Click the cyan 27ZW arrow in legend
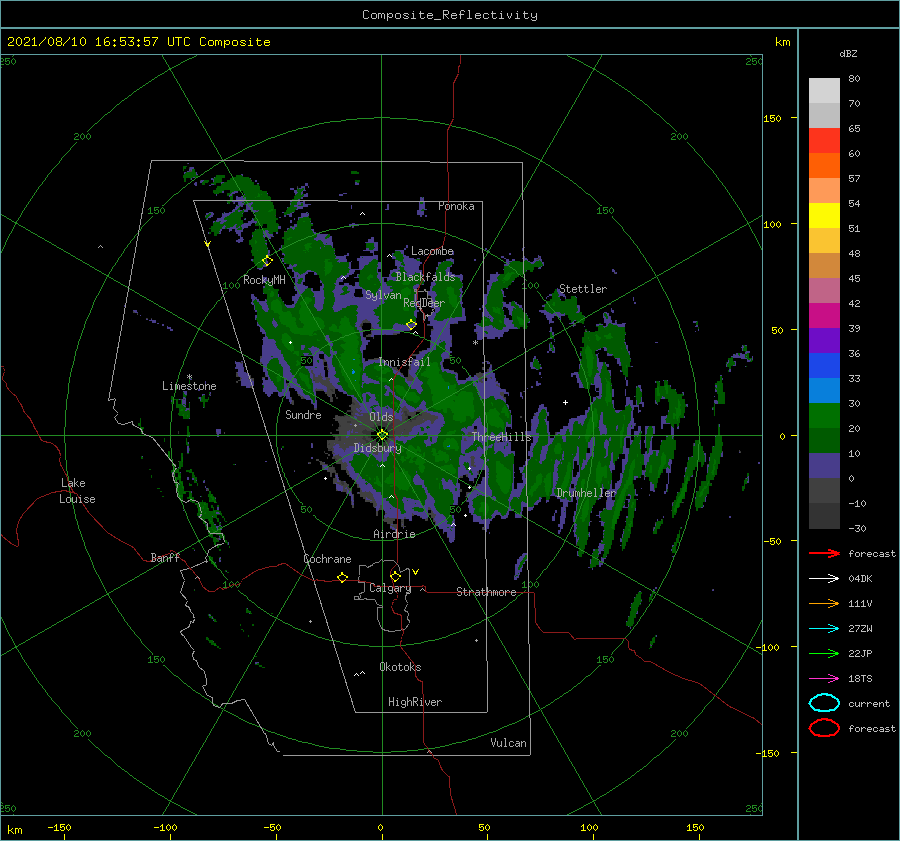900x841 pixels. (824, 629)
